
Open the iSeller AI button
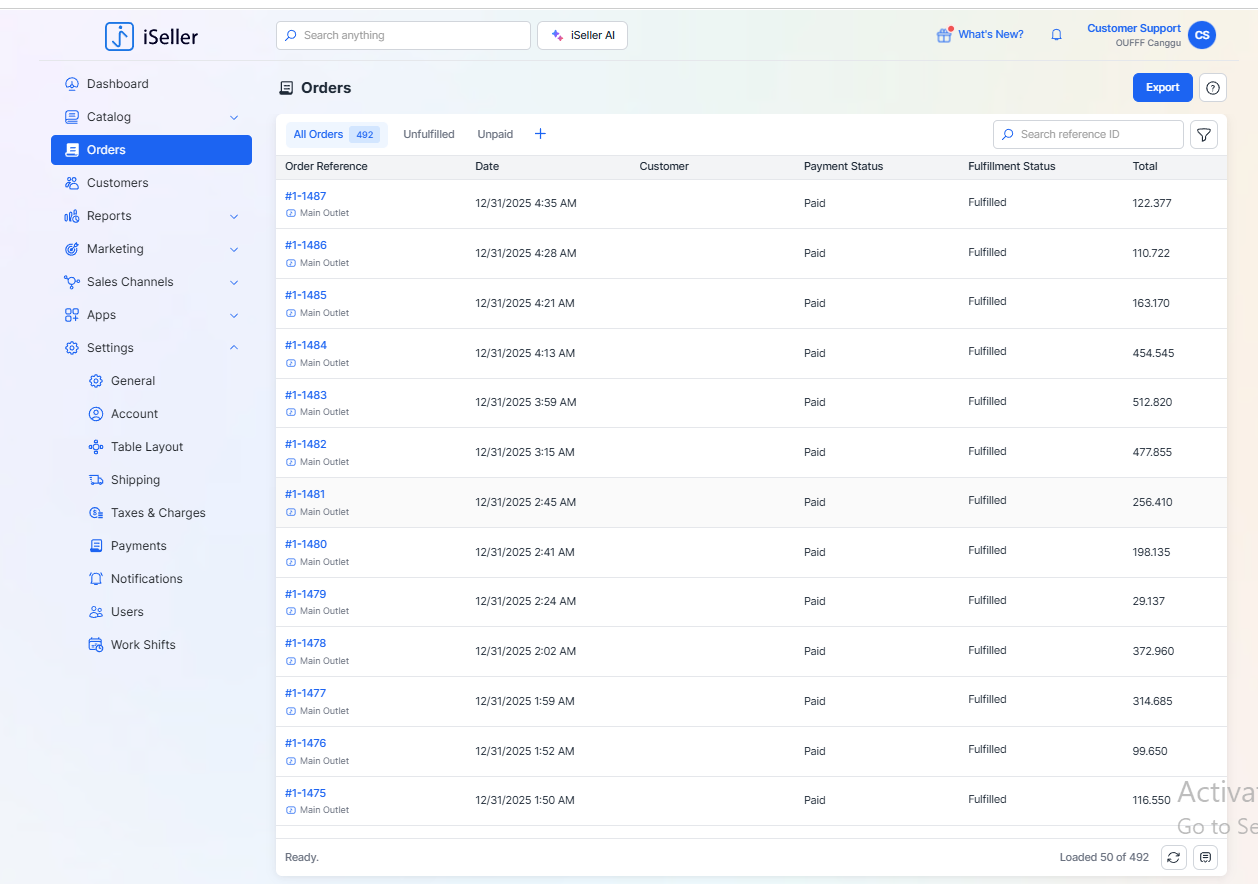click(x=582, y=35)
